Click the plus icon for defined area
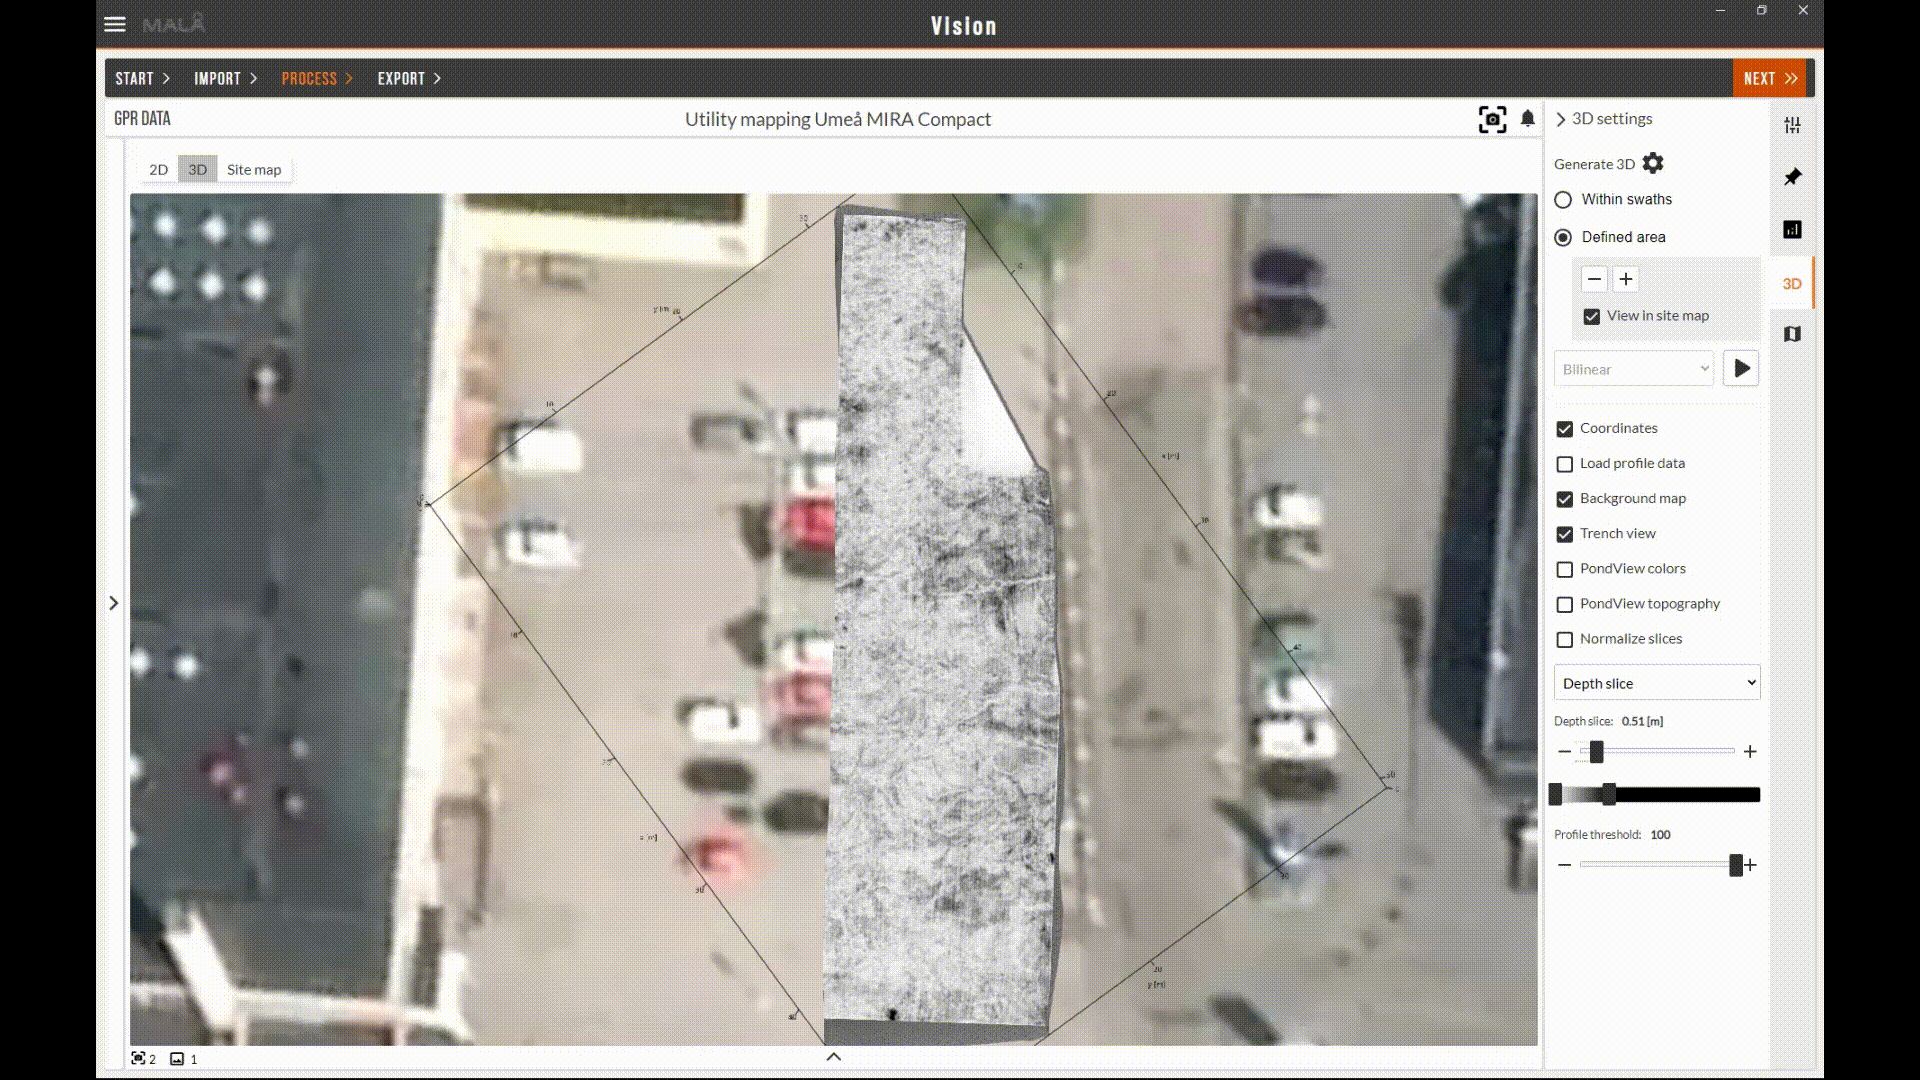 click(1626, 279)
